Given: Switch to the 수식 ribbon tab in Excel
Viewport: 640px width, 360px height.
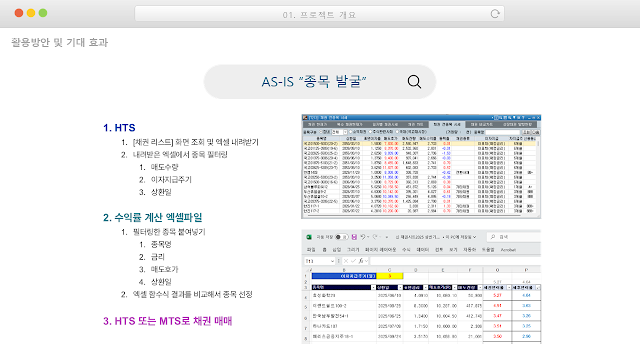Looking at the screenshot, I should click(406, 249).
